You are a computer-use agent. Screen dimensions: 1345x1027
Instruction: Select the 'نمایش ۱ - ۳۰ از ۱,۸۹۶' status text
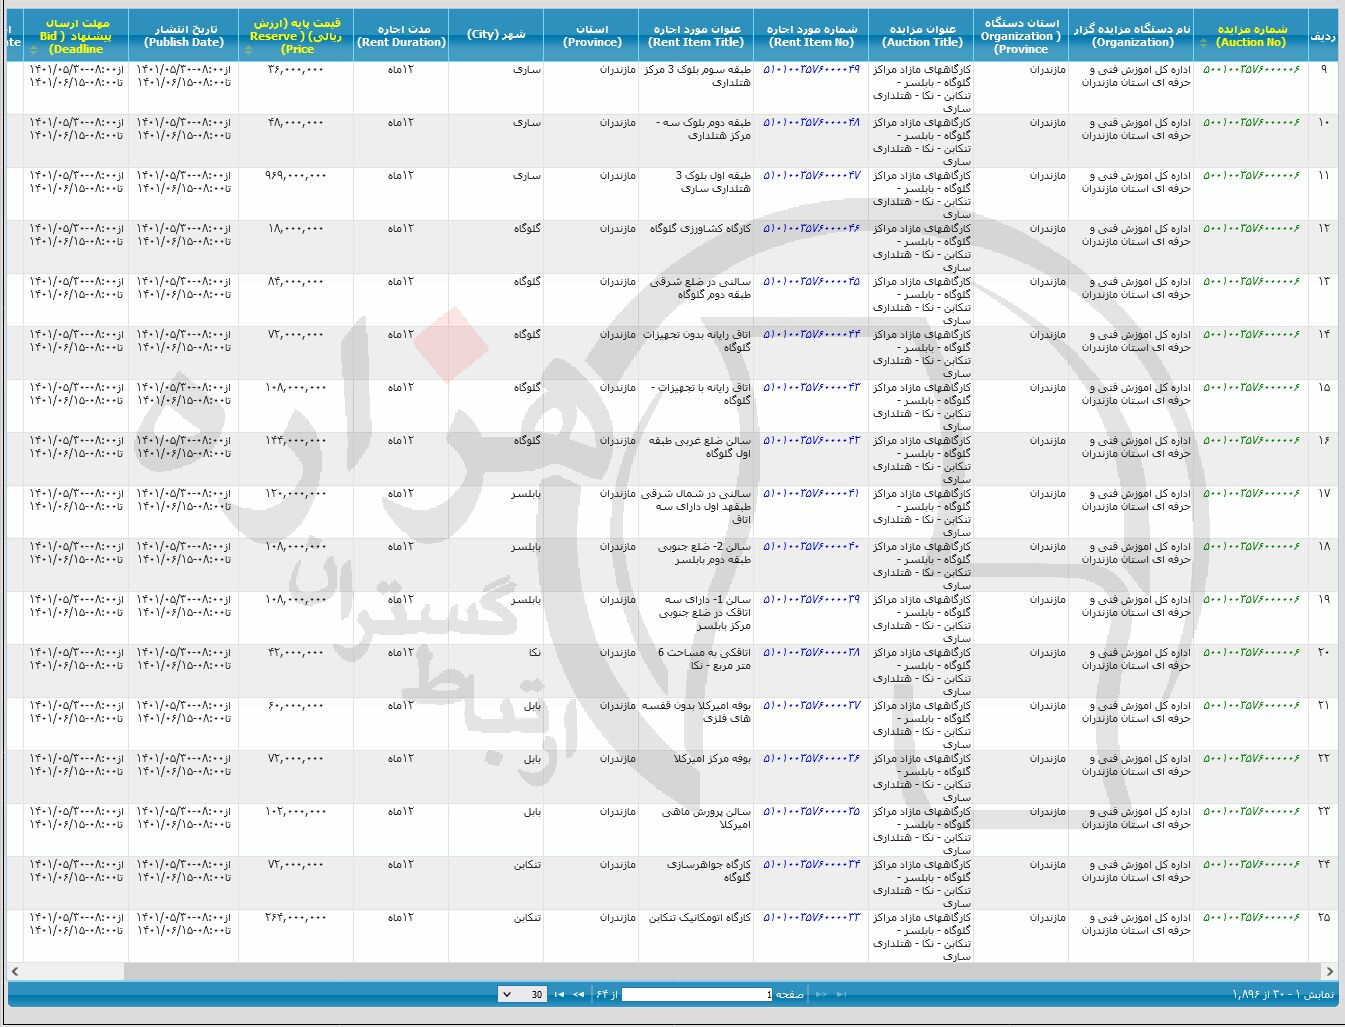click(1283, 994)
